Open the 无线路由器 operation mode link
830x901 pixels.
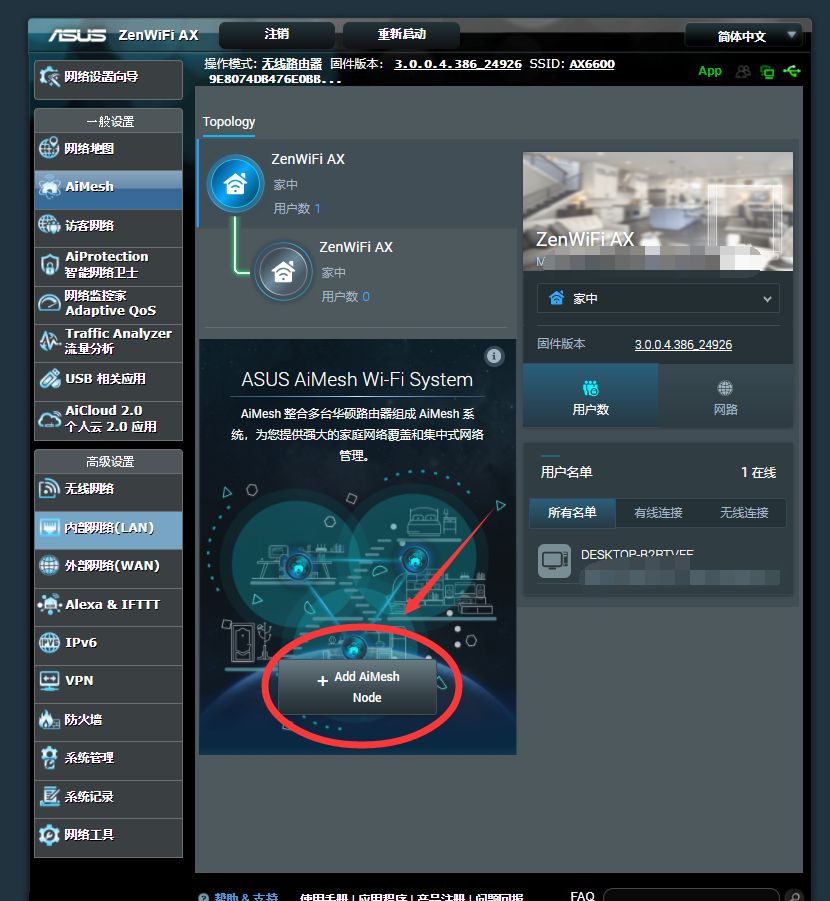click(292, 64)
